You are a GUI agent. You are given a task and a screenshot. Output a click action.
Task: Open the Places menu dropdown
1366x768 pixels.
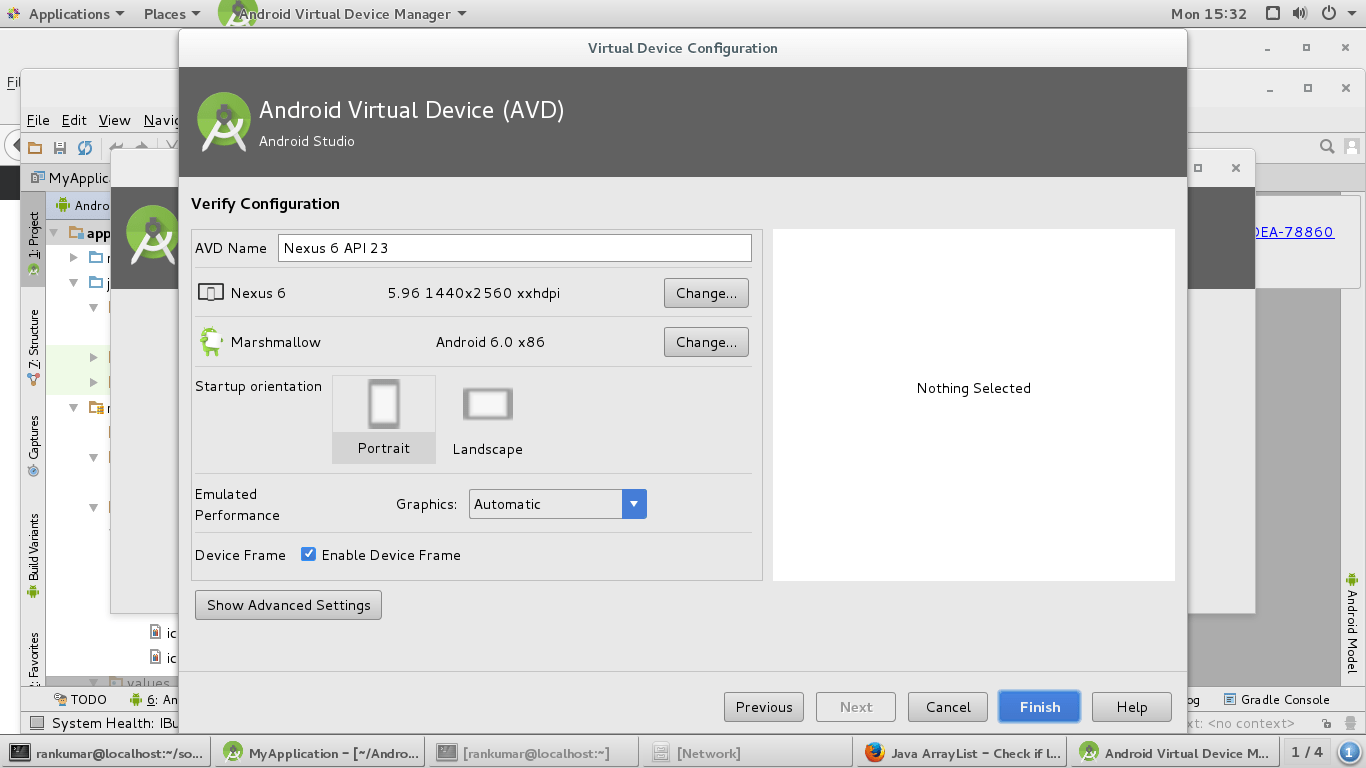point(172,14)
